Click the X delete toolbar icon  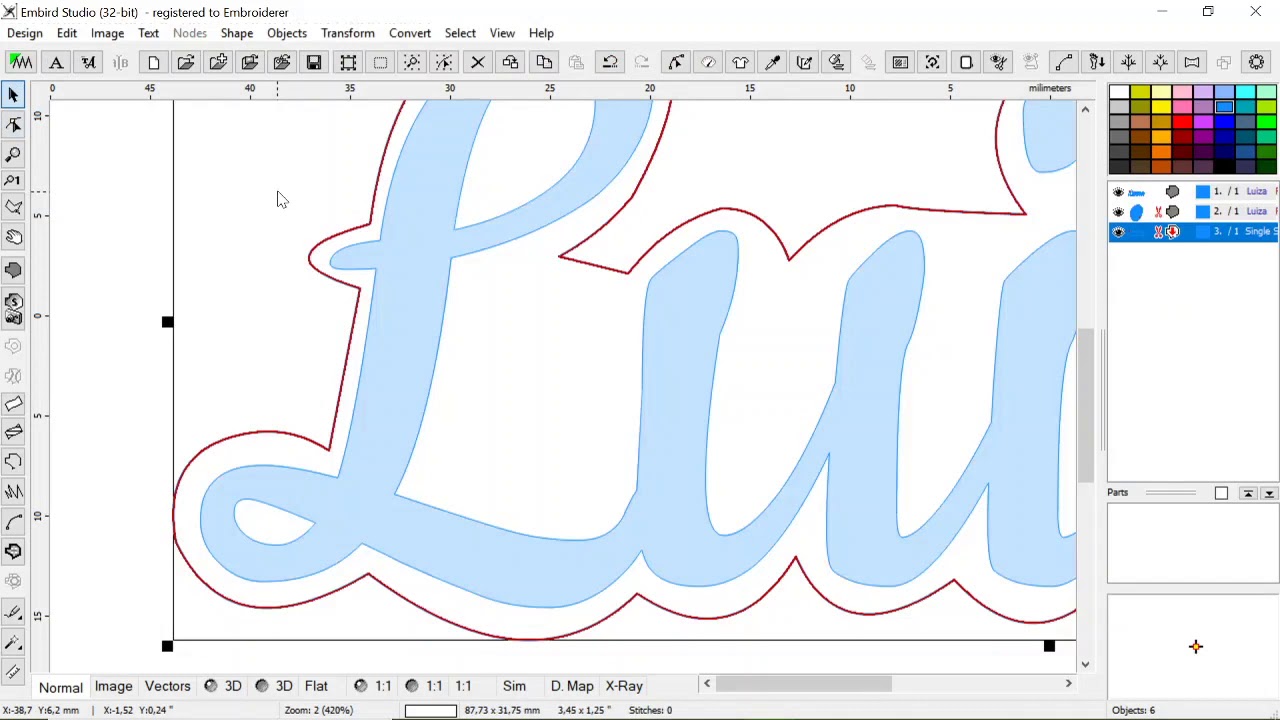point(478,62)
